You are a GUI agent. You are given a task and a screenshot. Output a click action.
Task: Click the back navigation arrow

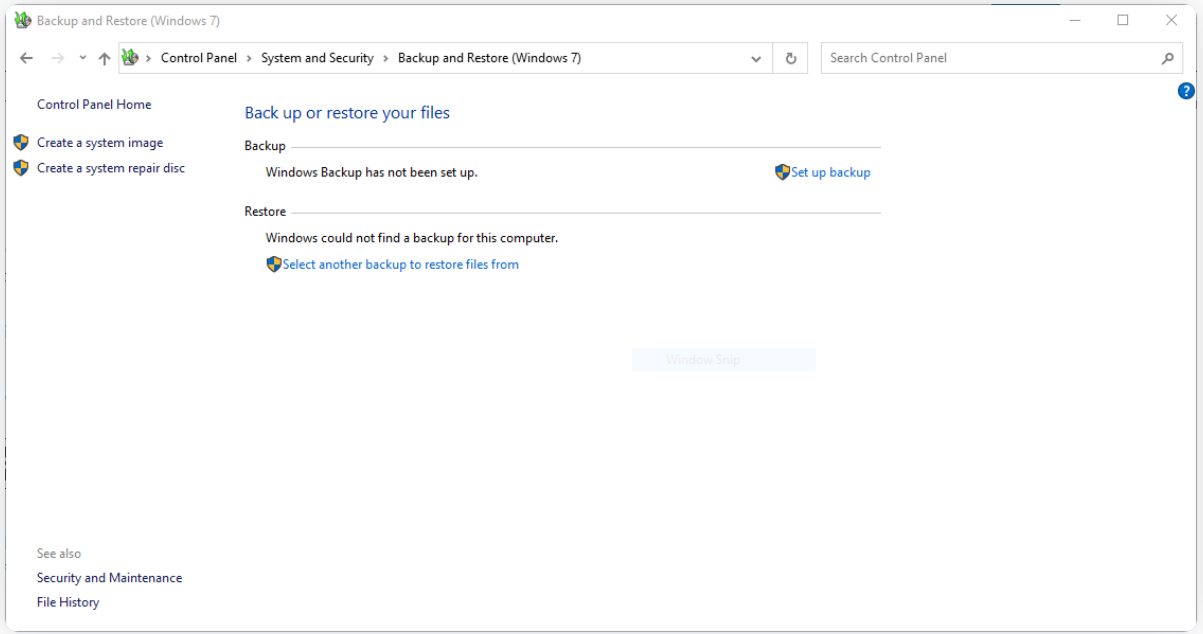[26, 58]
